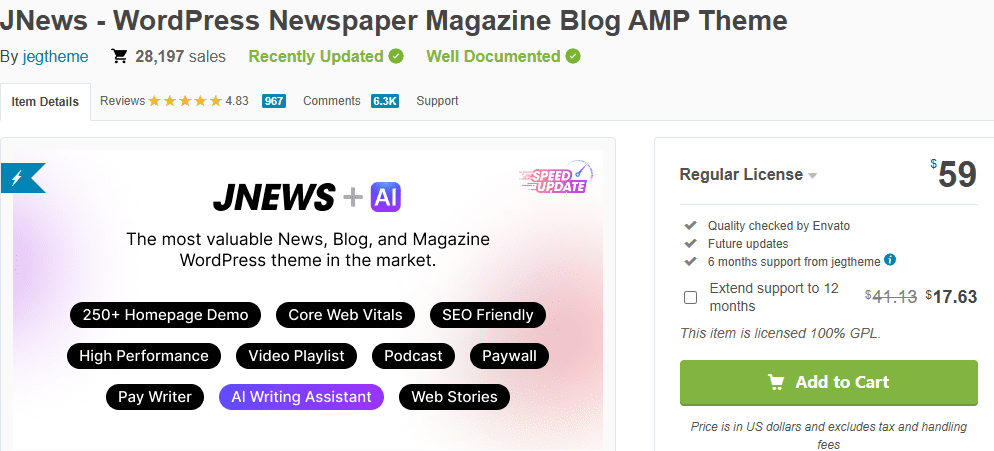Click 'Price is in US dollars' note
The height and width of the screenshot is (451, 994).
(x=829, y=435)
